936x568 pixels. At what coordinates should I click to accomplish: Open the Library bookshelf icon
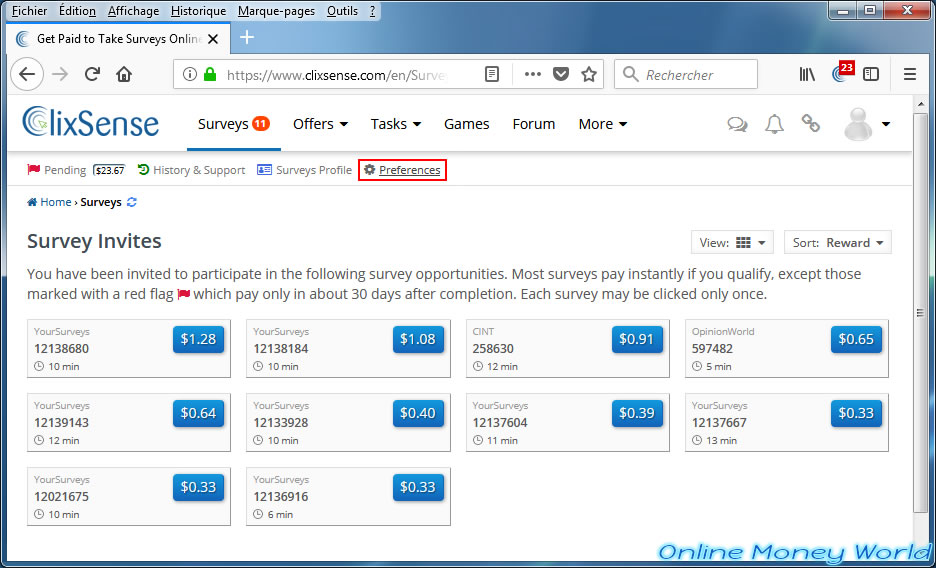point(807,74)
